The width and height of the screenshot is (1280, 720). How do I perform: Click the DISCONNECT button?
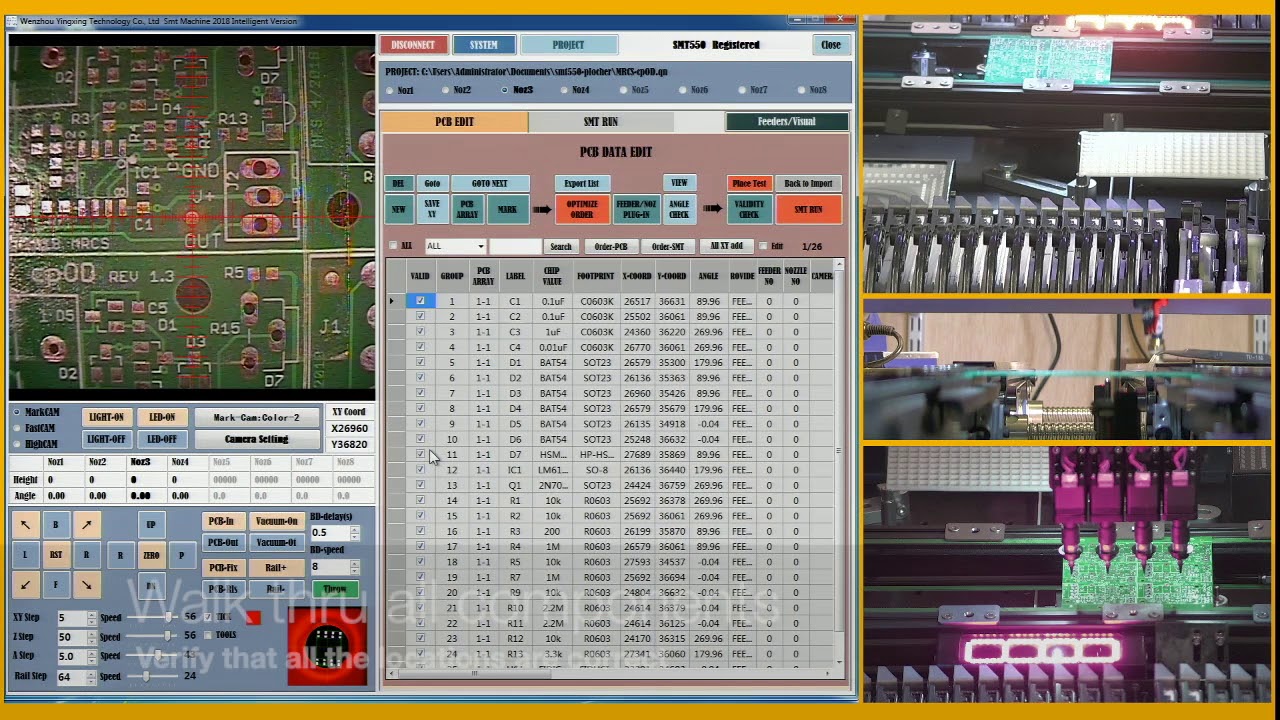click(413, 45)
